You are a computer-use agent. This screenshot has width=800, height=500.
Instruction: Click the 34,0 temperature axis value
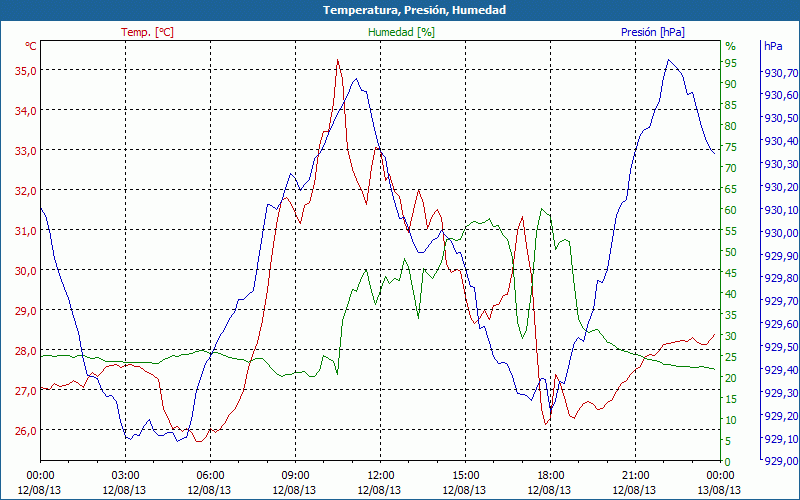coord(26,111)
